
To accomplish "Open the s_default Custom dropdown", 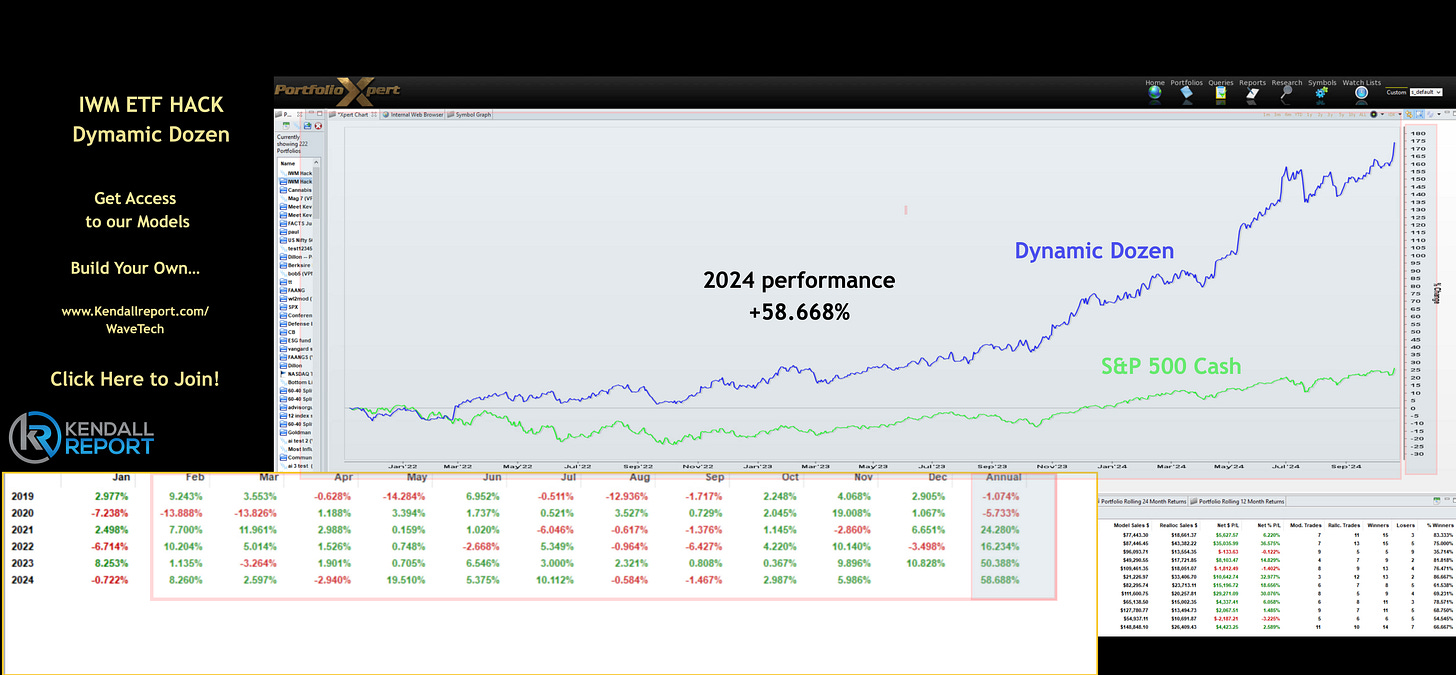I will pos(1426,92).
